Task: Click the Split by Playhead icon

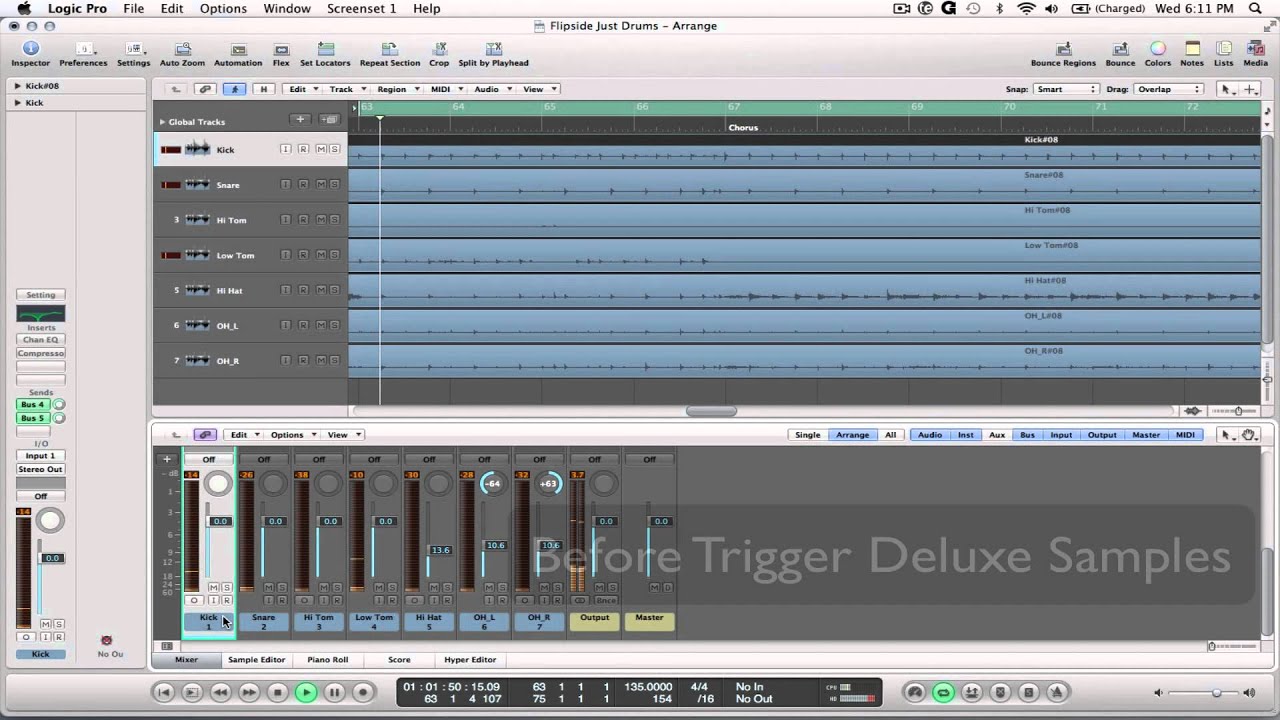Action: click(493, 54)
